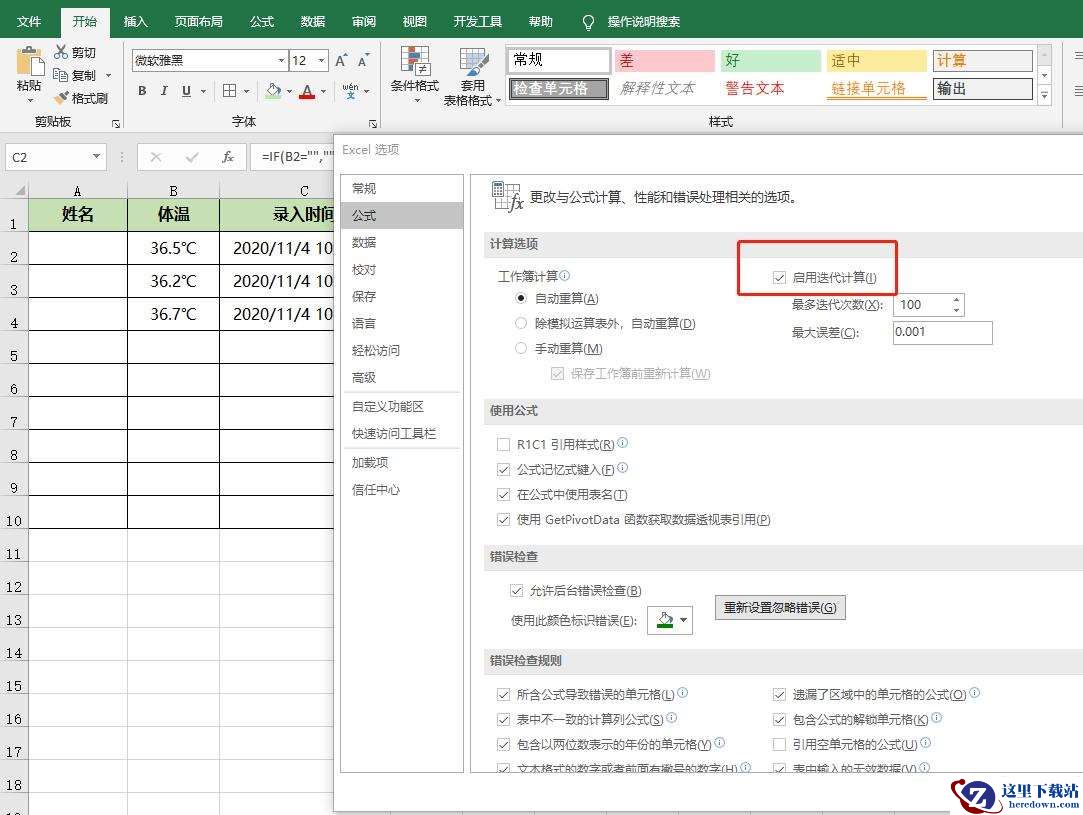Toggle 允许后台错误检查 checkbox
Image resolution: width=1083 pixels, height=815 pixels.
pos(516,591)
